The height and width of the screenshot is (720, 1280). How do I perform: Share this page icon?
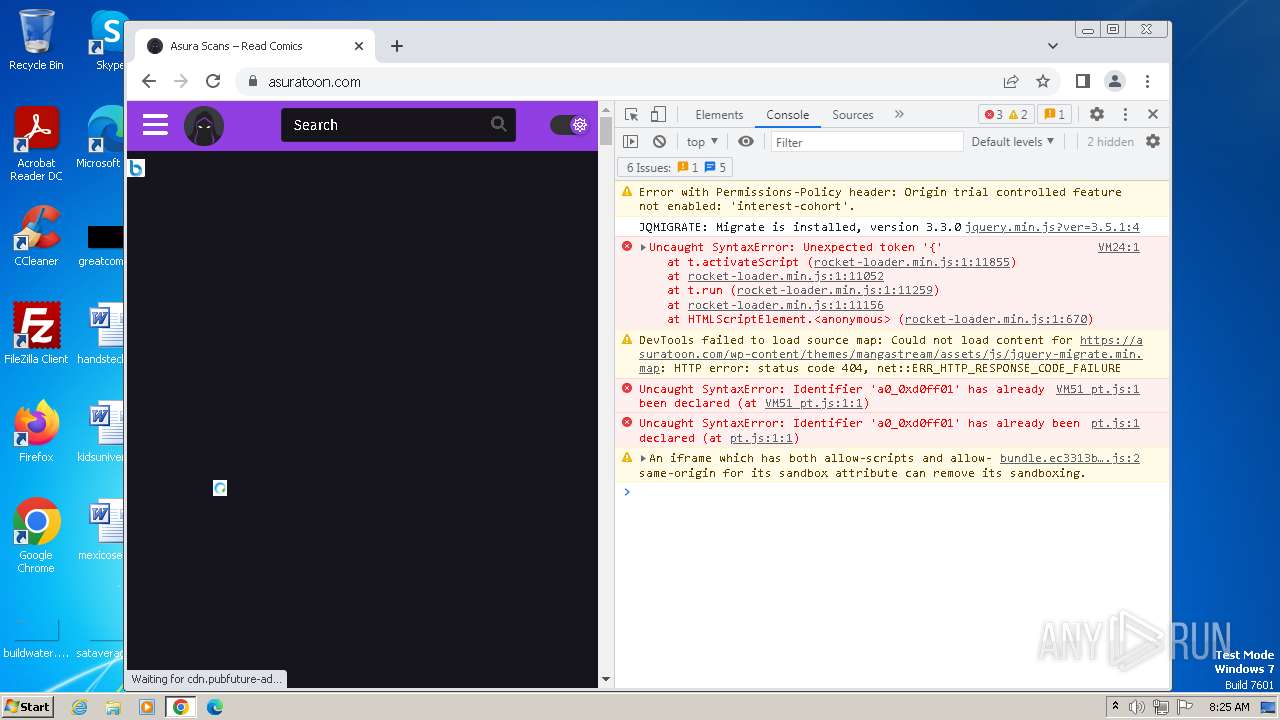(1011, 81)
